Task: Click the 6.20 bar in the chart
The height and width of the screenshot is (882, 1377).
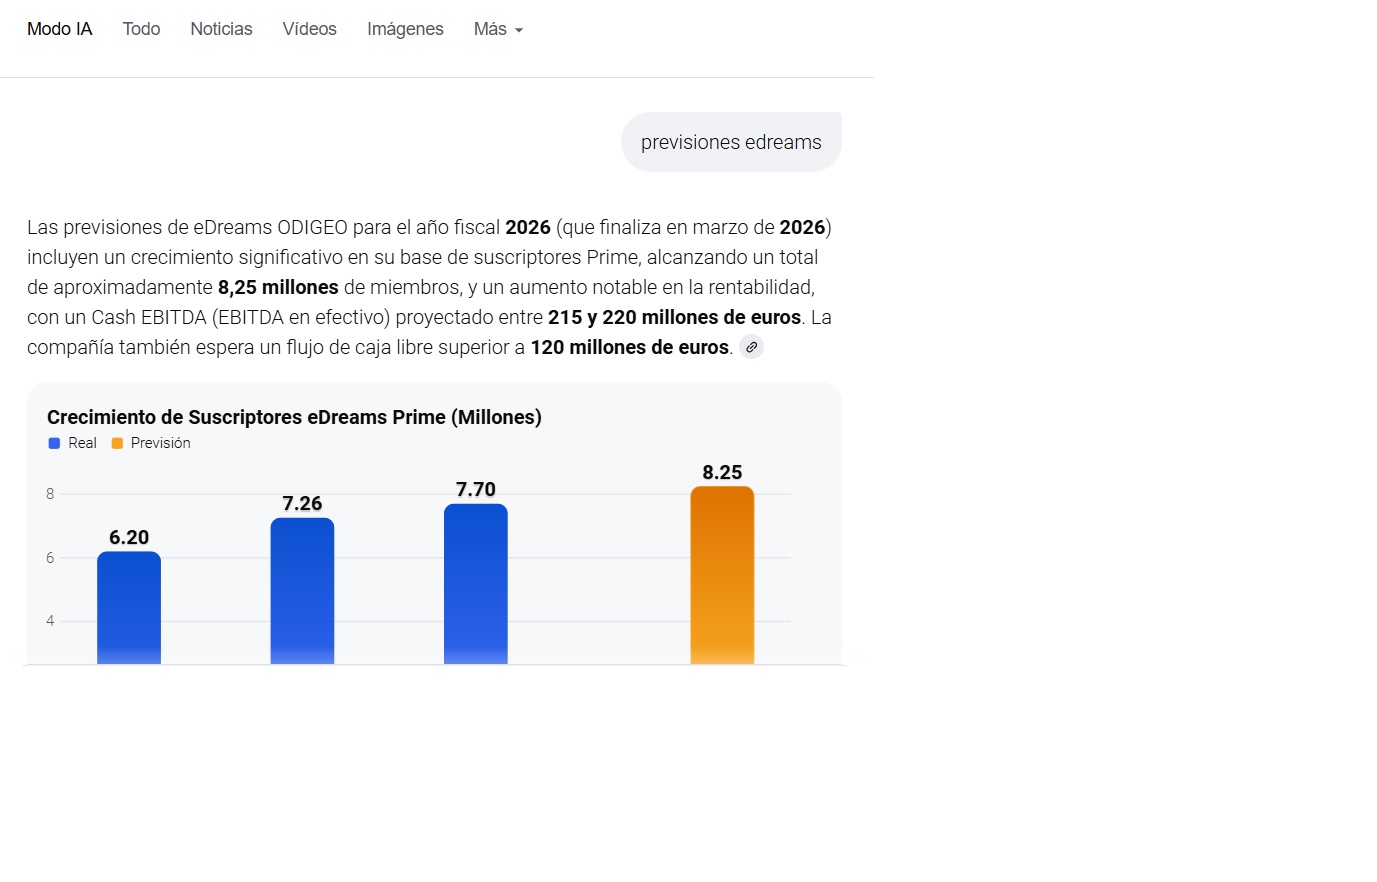Action: pos(128,605)
